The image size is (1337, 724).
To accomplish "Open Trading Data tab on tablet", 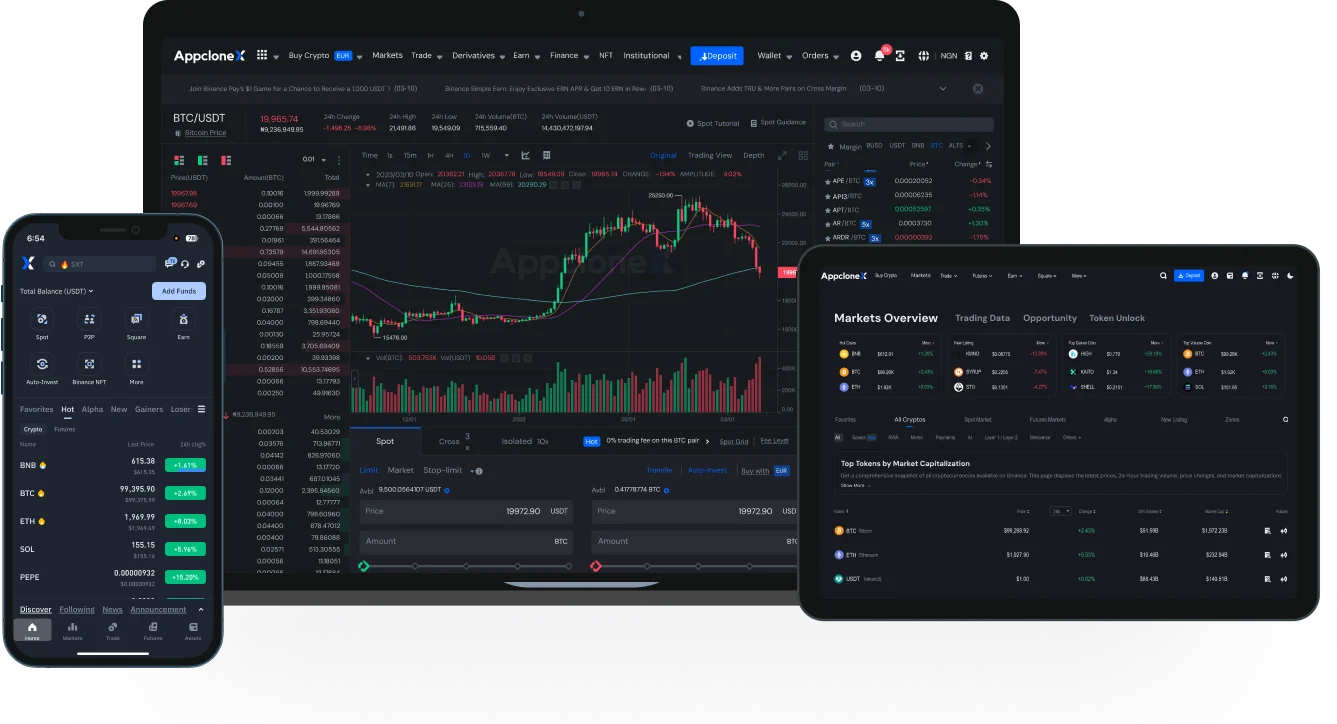I will click(982, 318).
